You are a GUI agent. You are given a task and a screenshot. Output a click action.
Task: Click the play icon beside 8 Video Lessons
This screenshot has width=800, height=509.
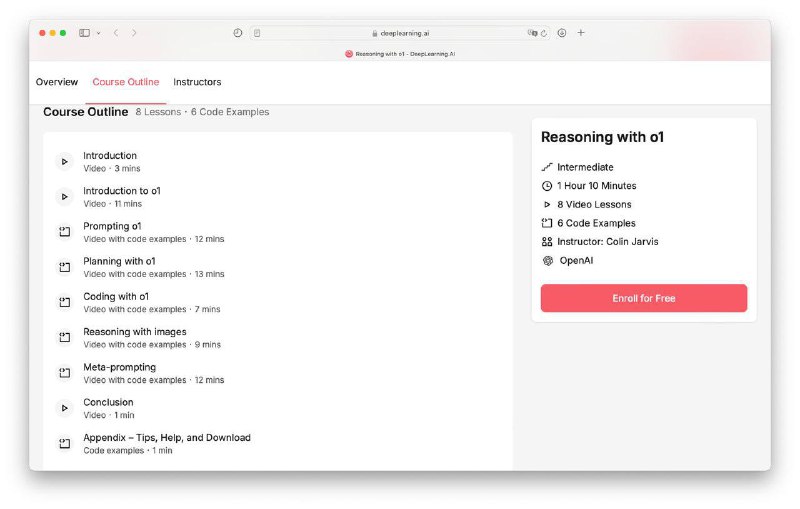[x=547, y=205]
